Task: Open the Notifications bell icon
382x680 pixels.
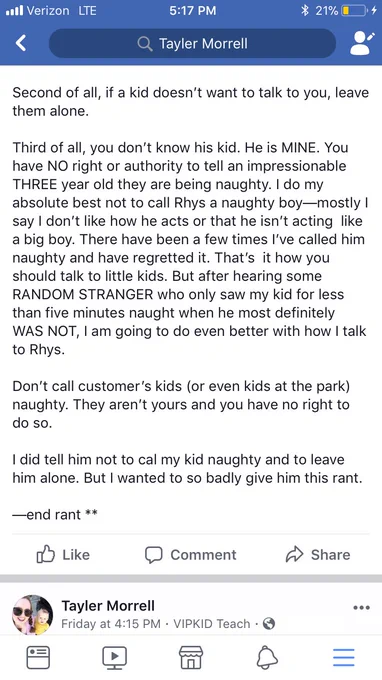Action: click(267, 657)
